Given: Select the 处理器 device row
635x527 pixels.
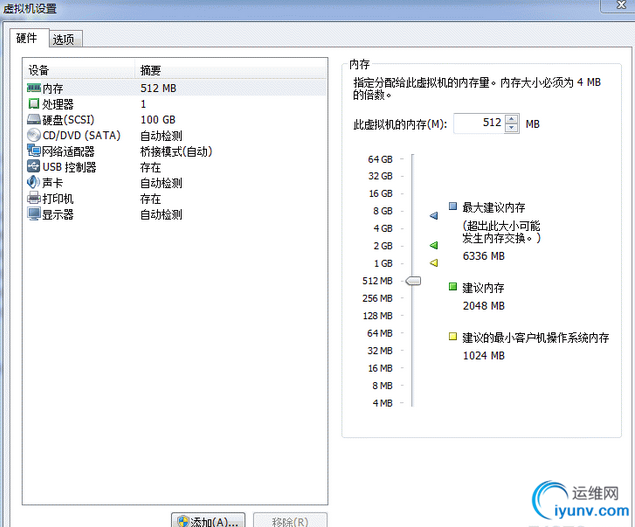Looking at the screenshot, I should (x=175, y=104).
